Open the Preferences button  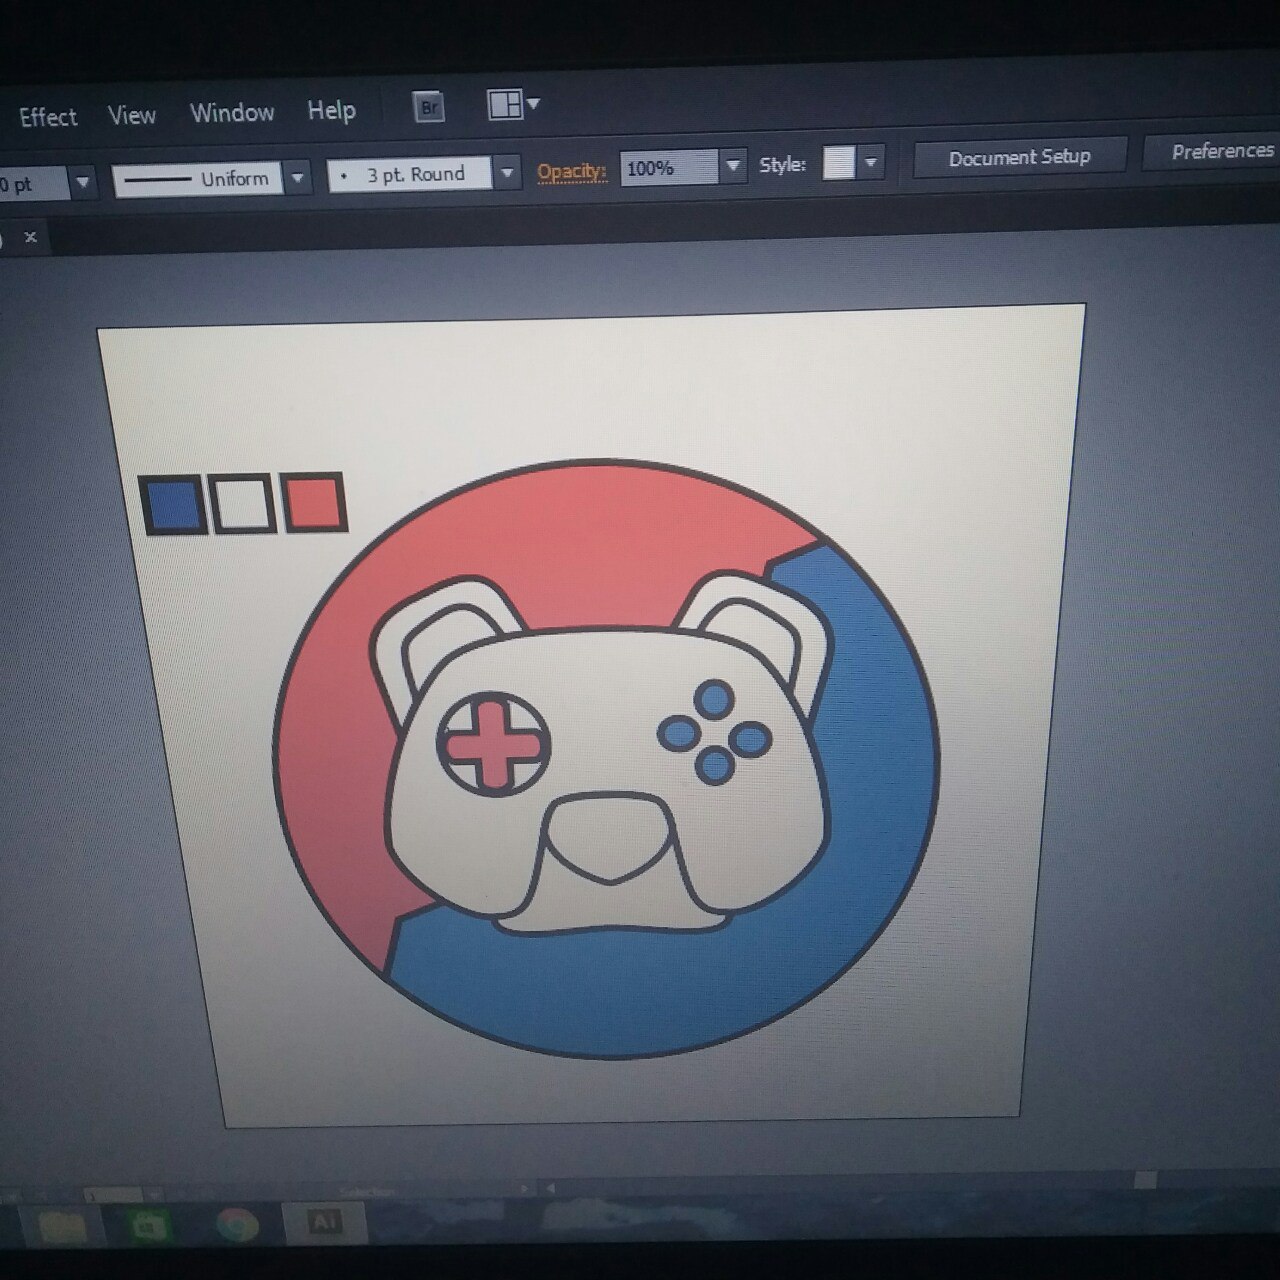coord(1215,152)
